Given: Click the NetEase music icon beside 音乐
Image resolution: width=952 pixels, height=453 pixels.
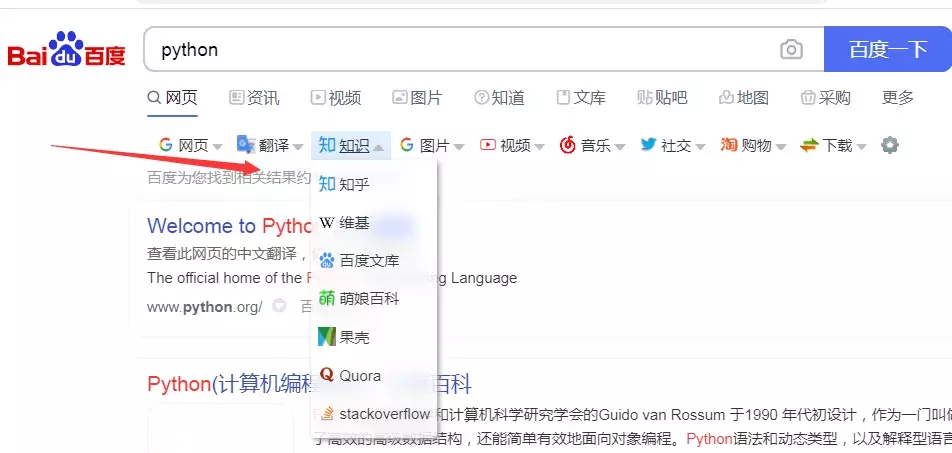Looking at the screenshot, I should coord(568,145).
